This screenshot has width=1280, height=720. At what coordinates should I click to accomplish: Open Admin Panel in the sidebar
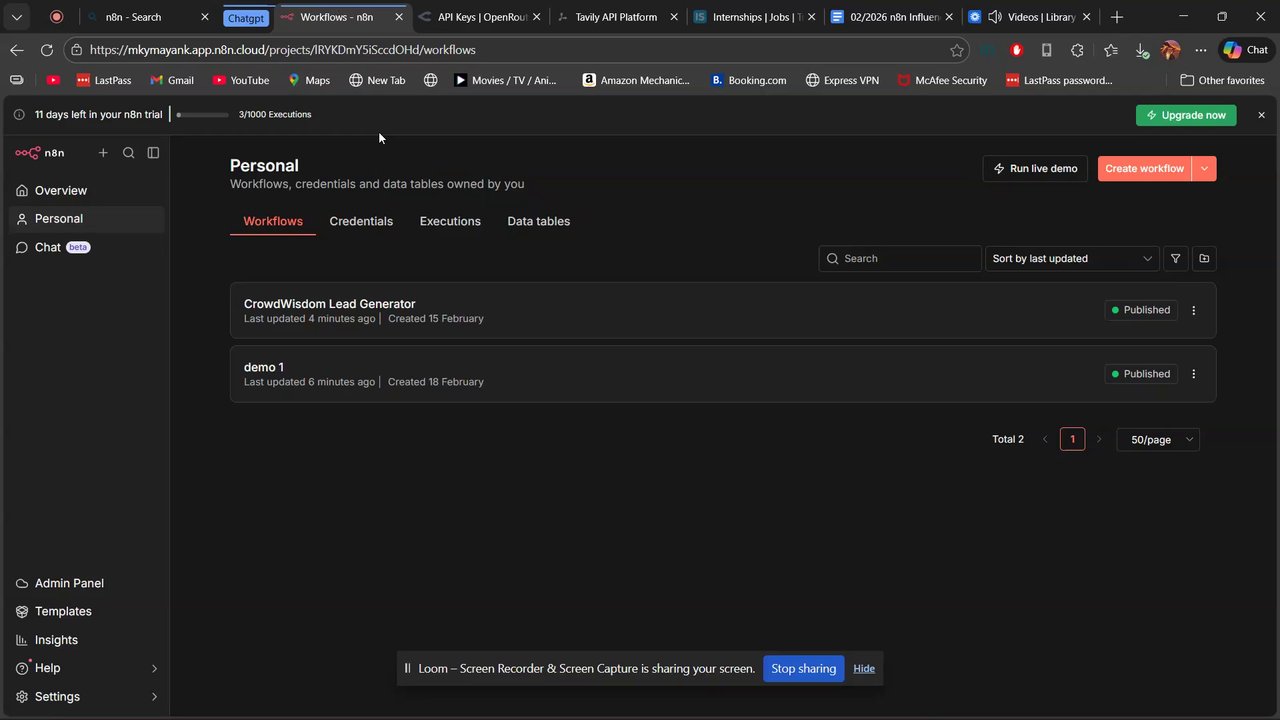(x=86, y=583)
